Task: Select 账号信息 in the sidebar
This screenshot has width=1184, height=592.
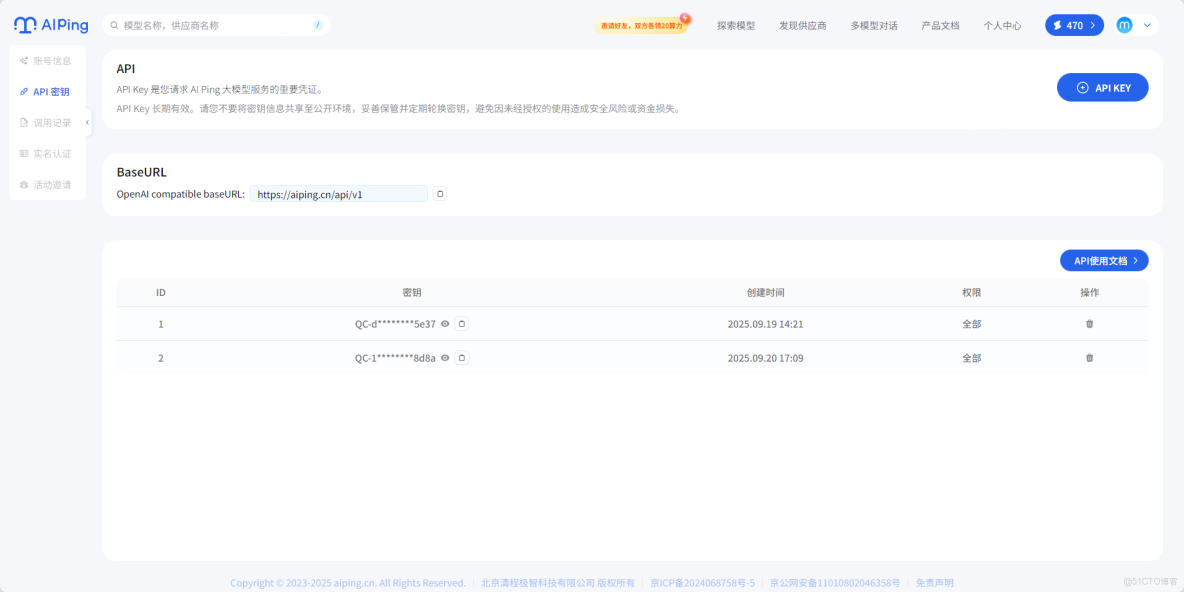Action: (x=47, y=60)
